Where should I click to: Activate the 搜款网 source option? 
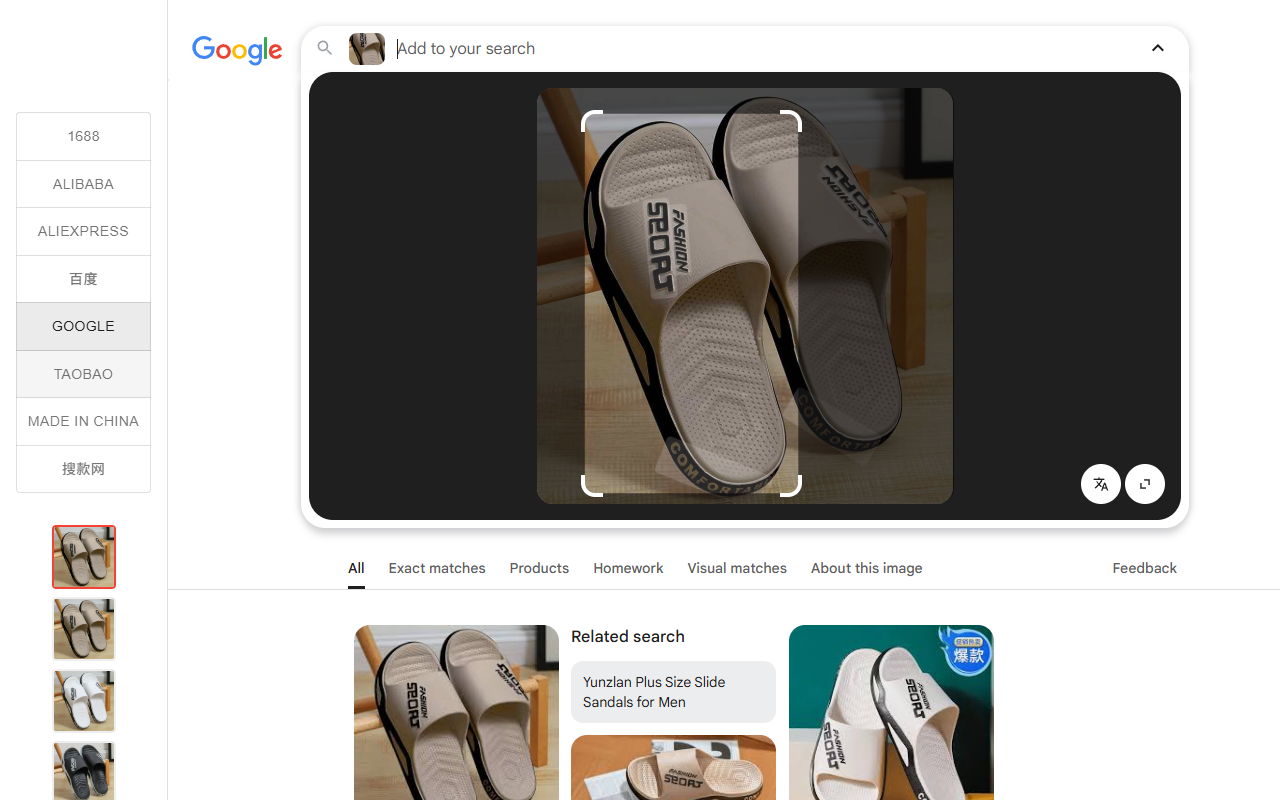[83, 469]
